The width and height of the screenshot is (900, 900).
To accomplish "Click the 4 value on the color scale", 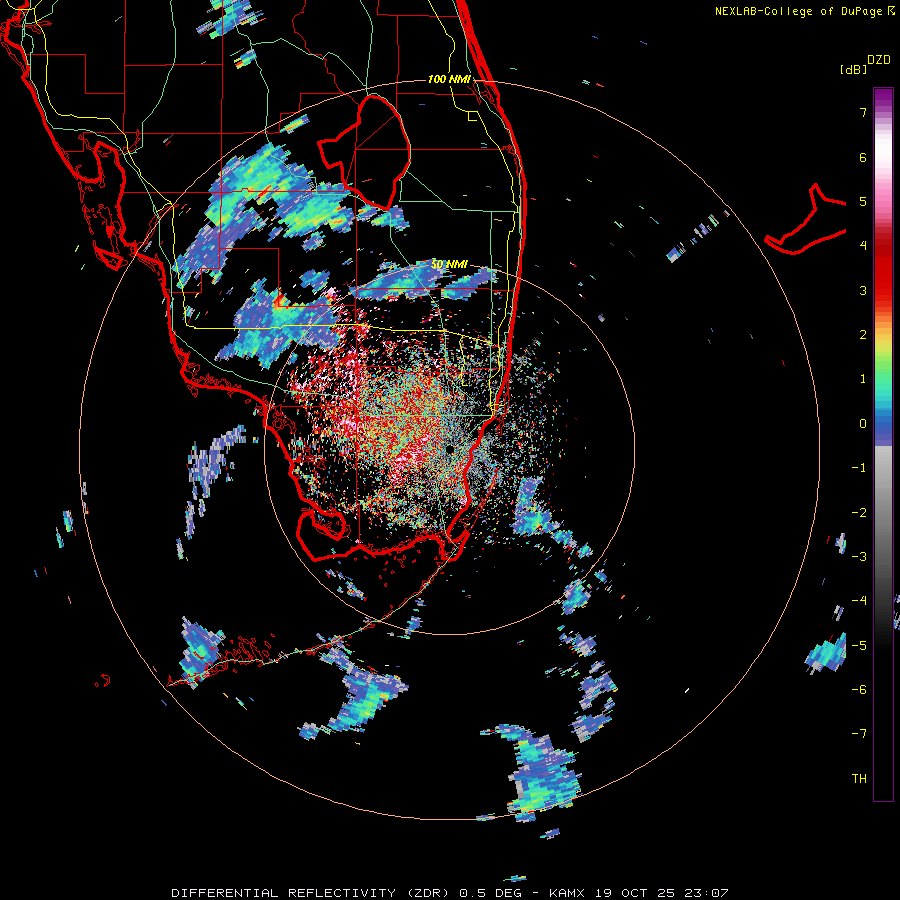I will (863, 246).
